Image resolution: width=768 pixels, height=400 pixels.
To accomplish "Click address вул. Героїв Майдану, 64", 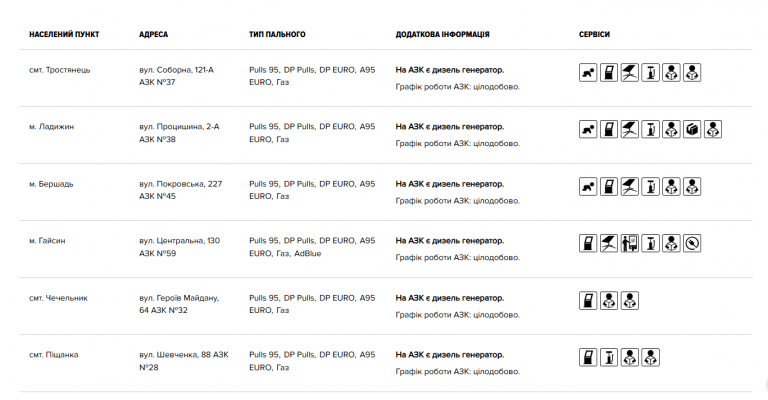I will pos(179,304).
